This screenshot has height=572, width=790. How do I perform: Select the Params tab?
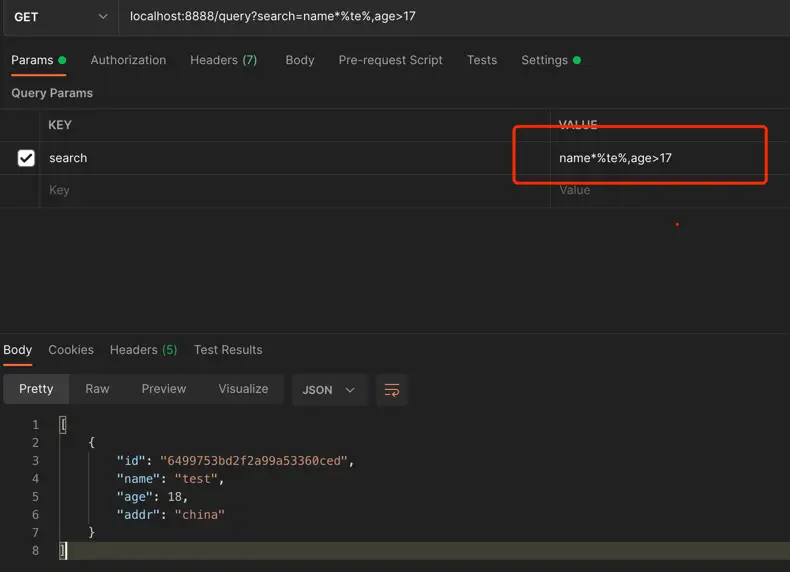click(32, 60)
